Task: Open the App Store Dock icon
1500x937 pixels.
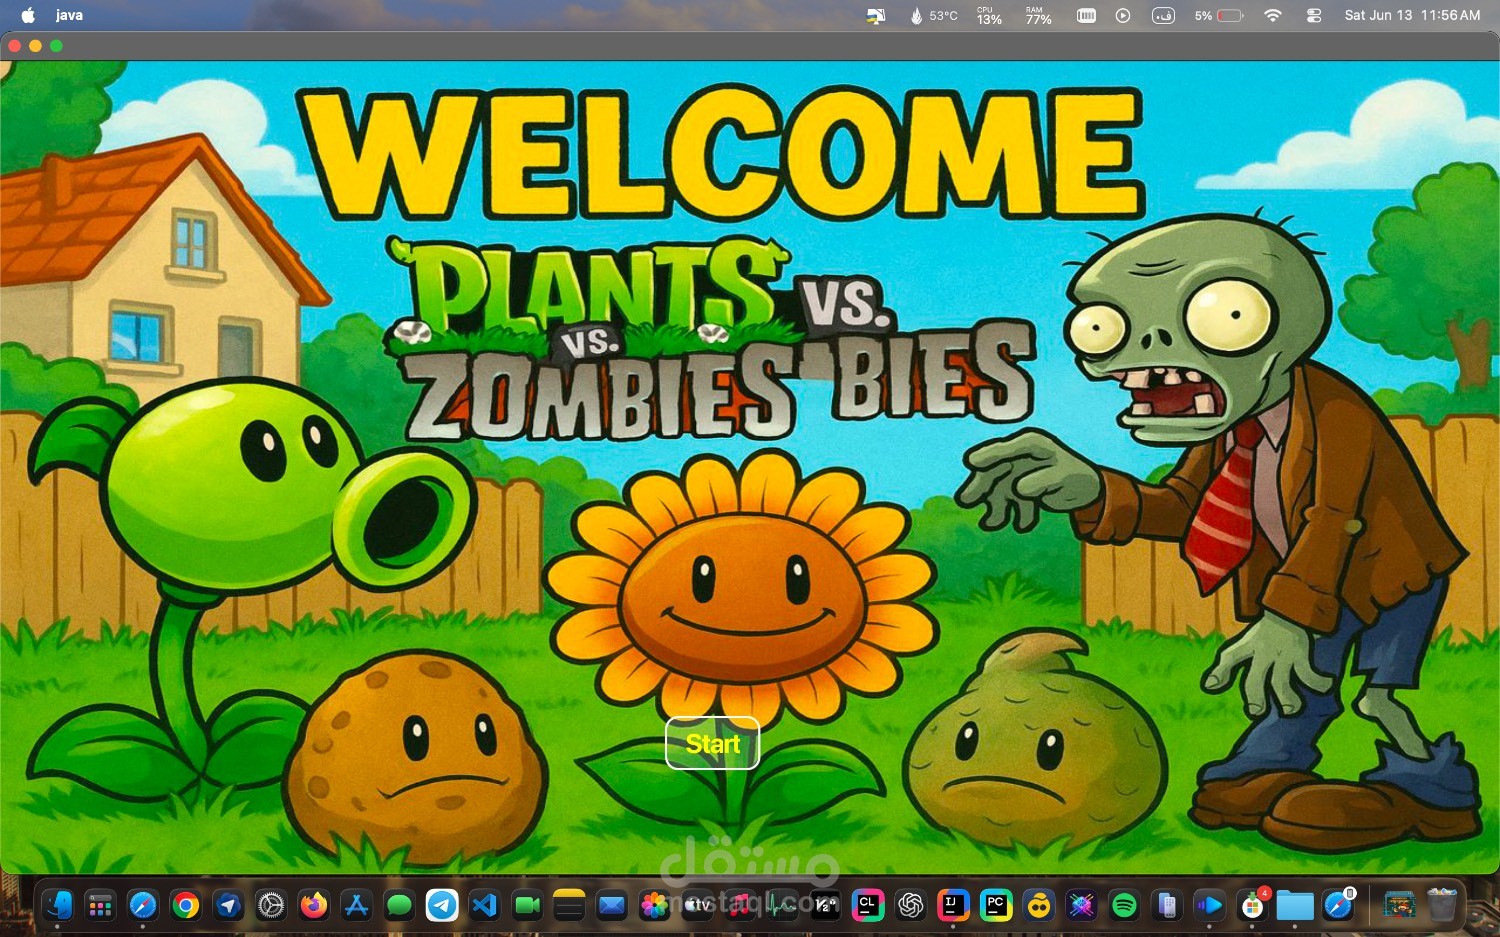Action: [x=356, y=906]
